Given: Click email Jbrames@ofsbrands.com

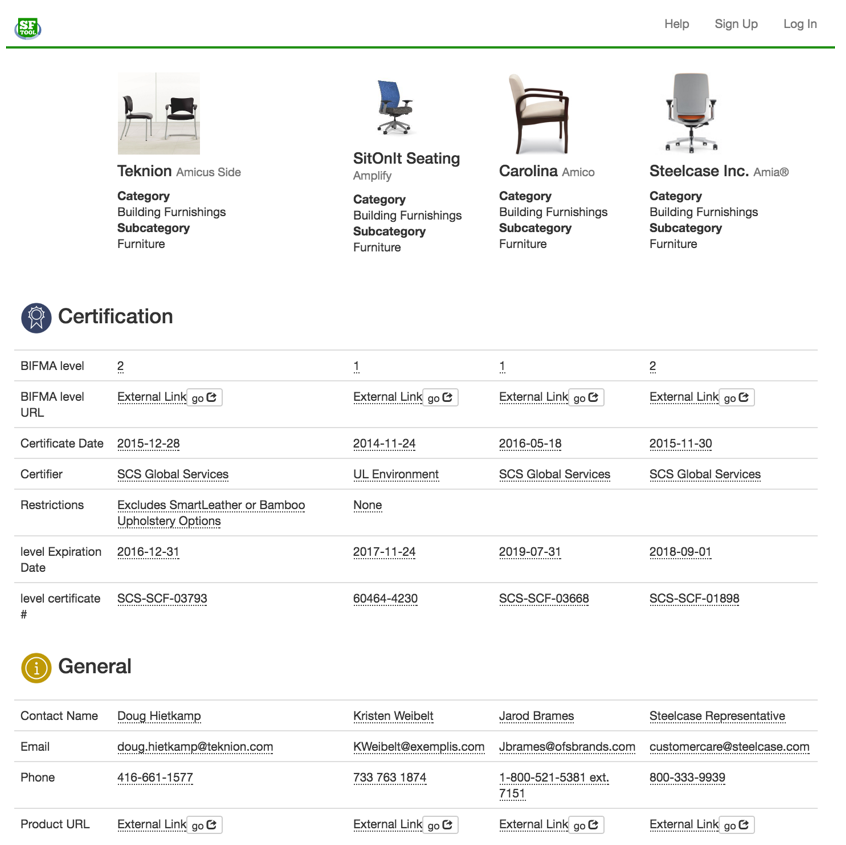Looking at the screenshot, I should [567, 747].
